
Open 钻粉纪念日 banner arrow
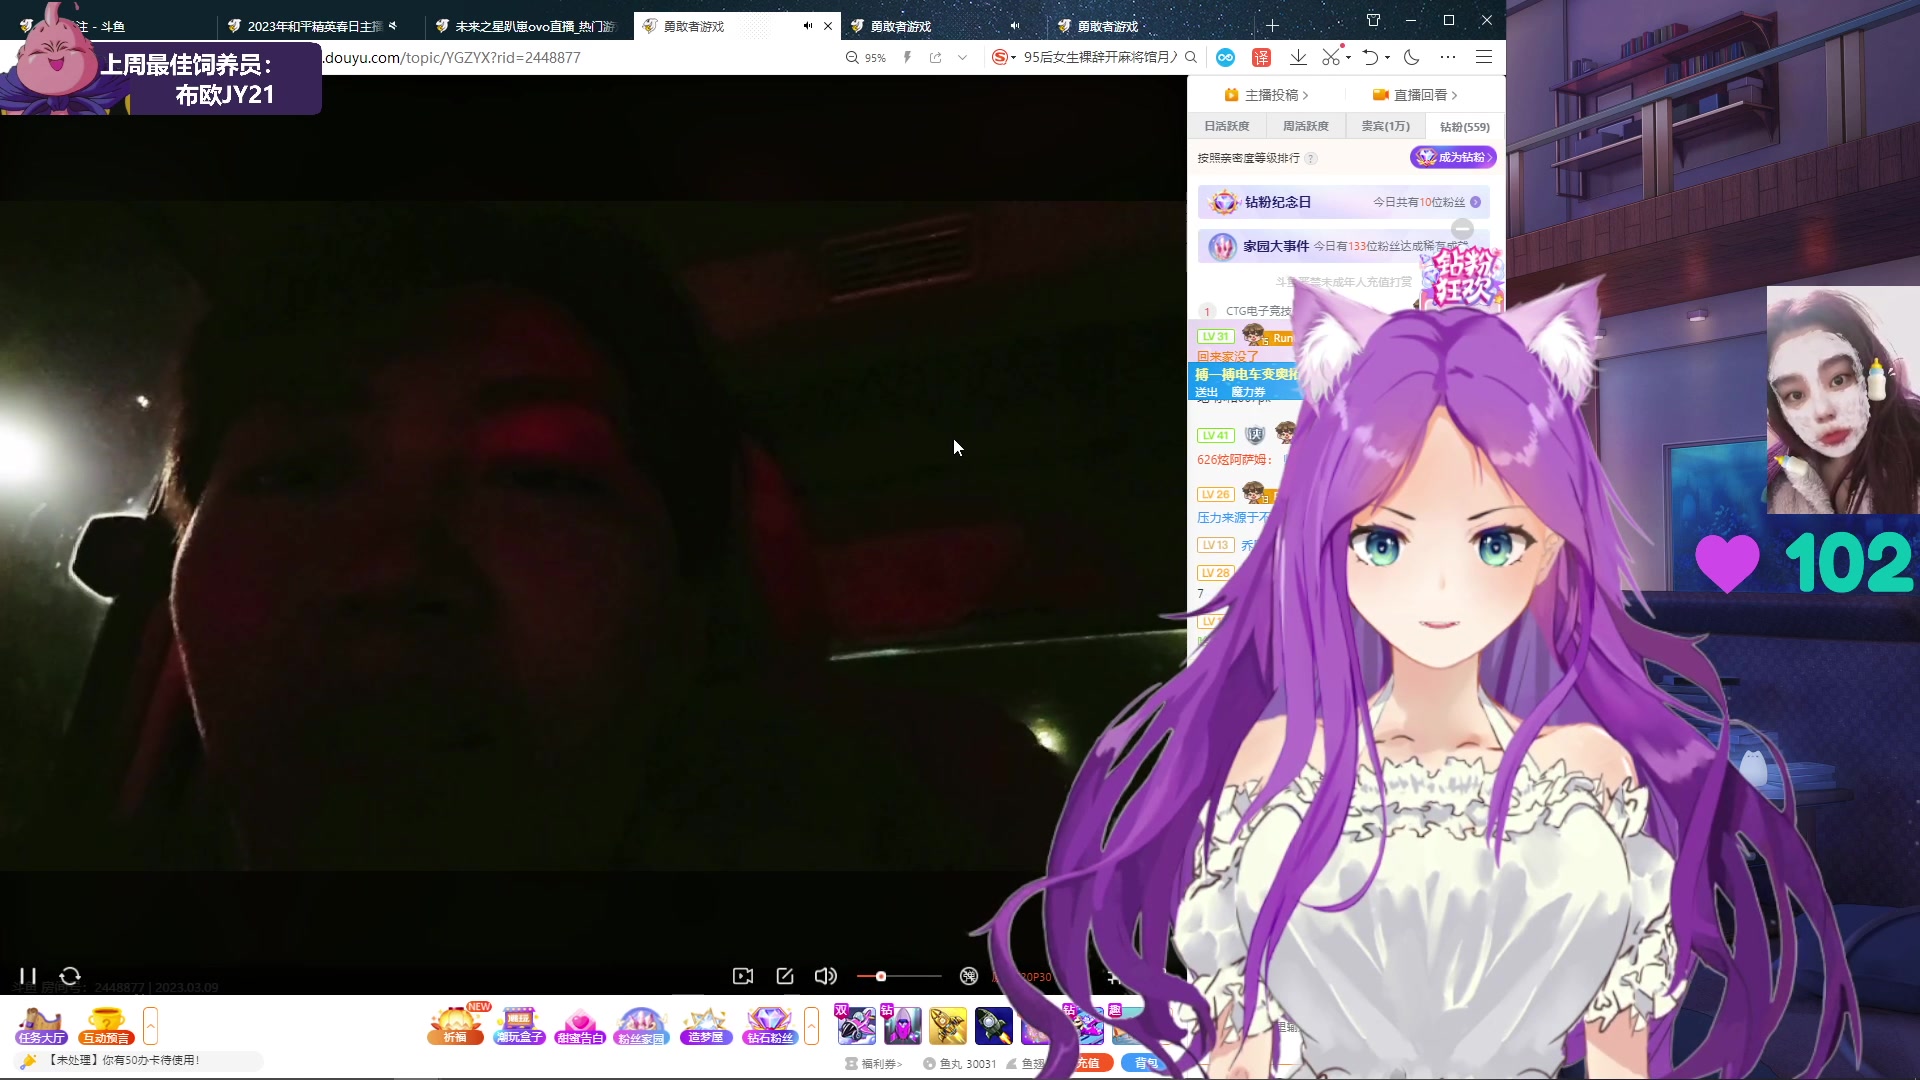point(1475,202)
